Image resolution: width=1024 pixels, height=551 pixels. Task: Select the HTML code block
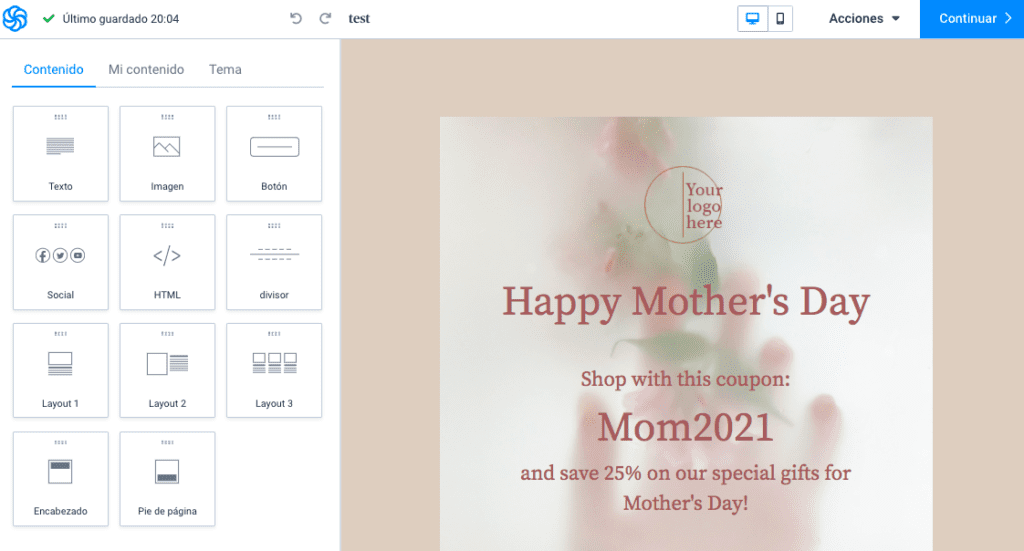pos(167,262)
